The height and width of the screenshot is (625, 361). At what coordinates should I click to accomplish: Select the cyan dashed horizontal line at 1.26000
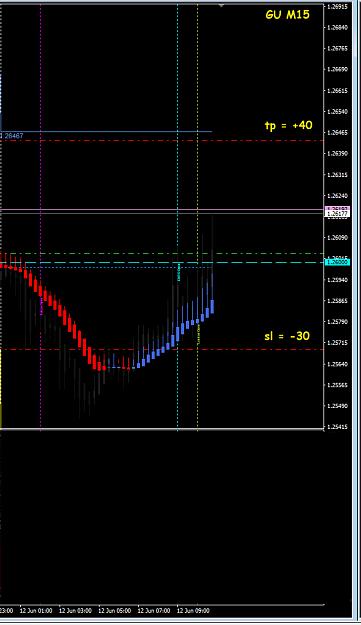[161, 262]
